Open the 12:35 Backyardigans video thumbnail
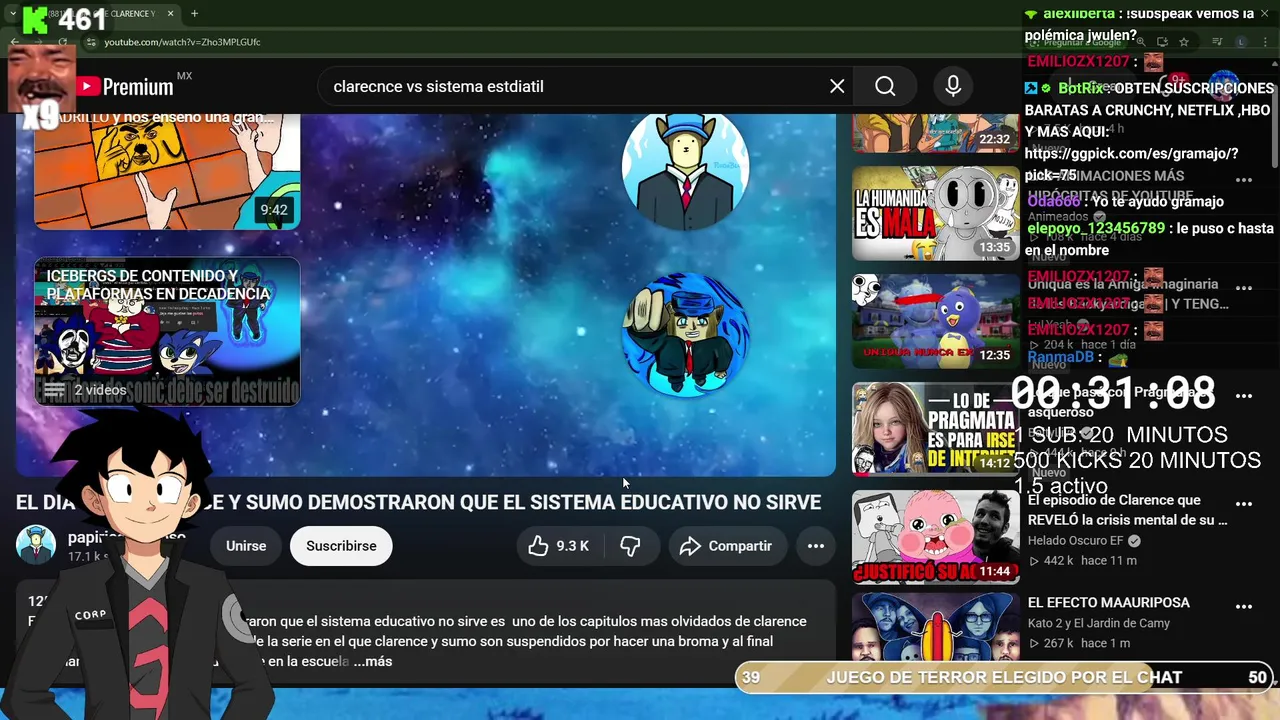This screenshot has height=720, width=1280. 935,321
